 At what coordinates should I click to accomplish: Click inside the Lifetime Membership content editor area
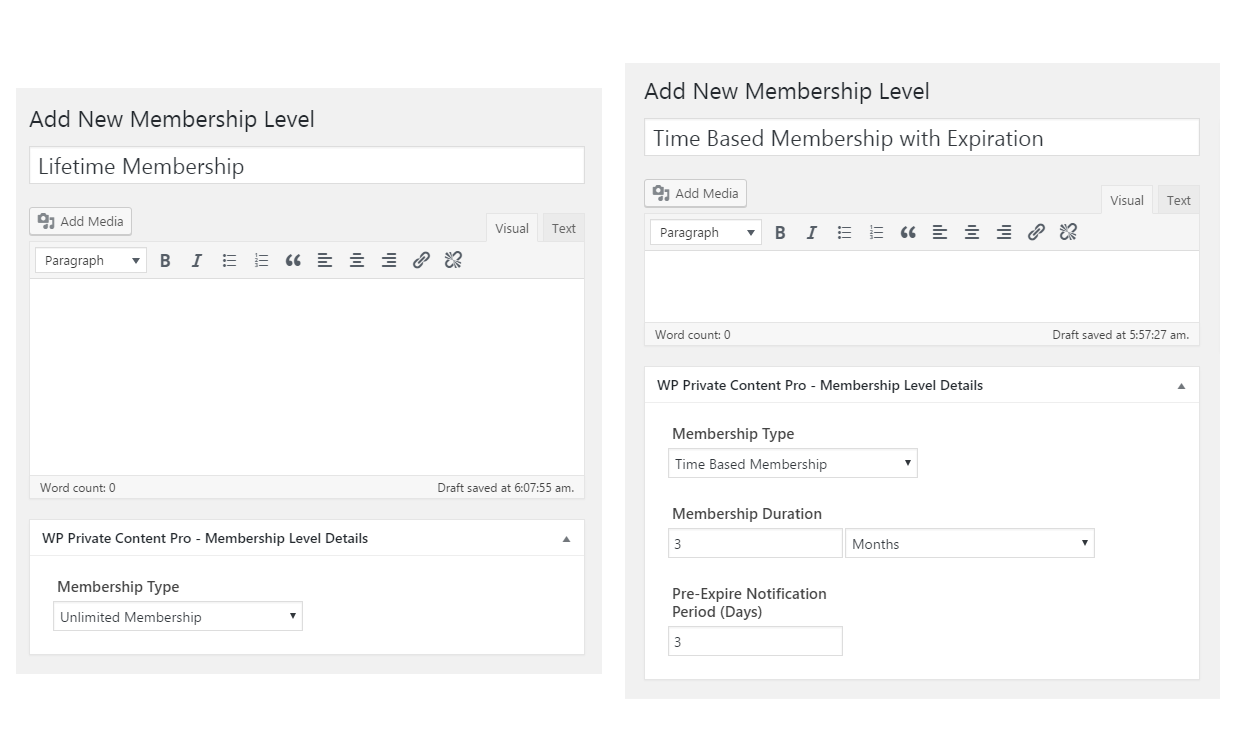(307, 377)
